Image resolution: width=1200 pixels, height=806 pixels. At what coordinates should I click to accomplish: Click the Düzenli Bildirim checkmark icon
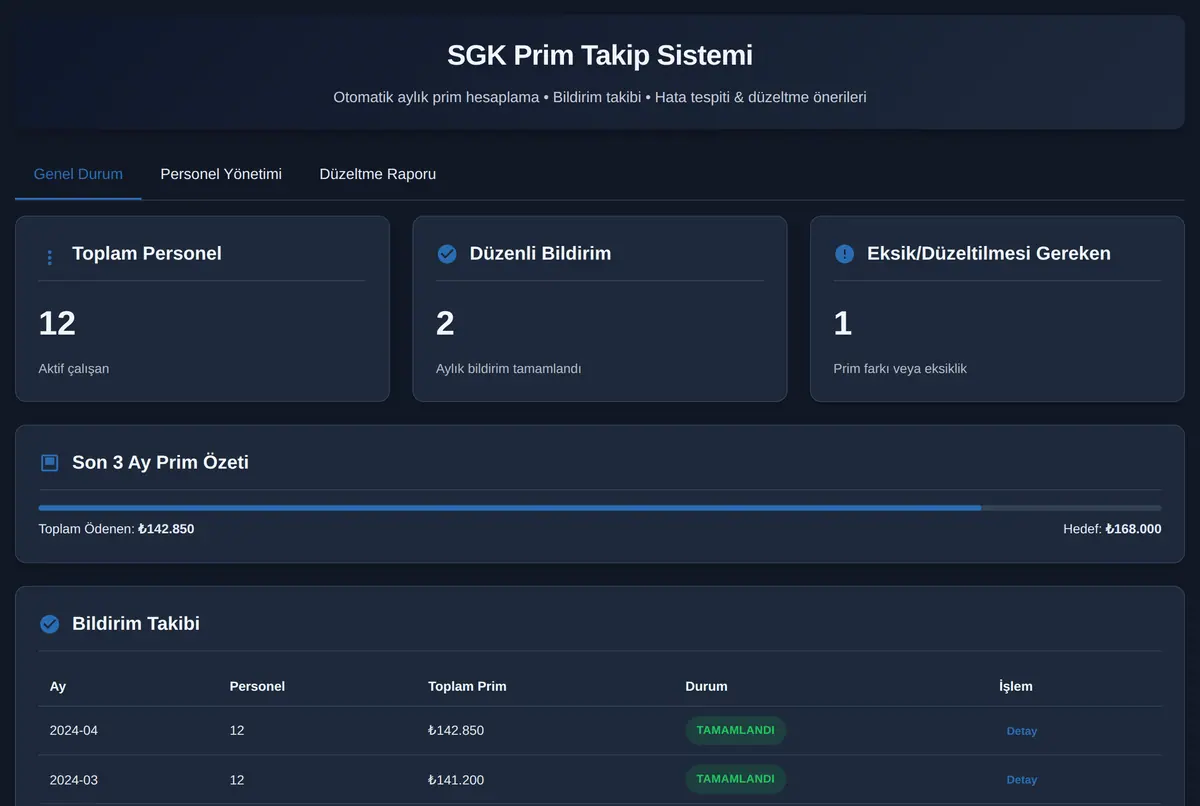click(447, 254)
